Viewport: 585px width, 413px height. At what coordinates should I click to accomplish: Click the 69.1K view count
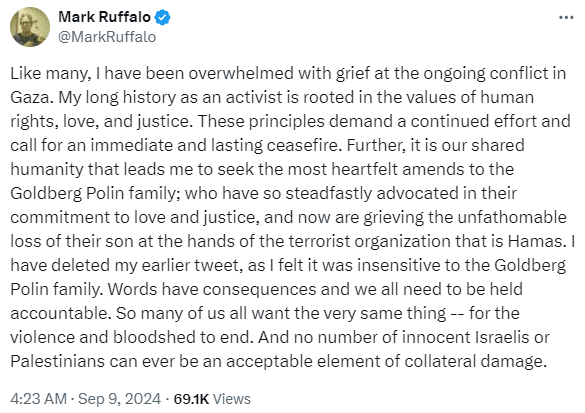point(191,399)
